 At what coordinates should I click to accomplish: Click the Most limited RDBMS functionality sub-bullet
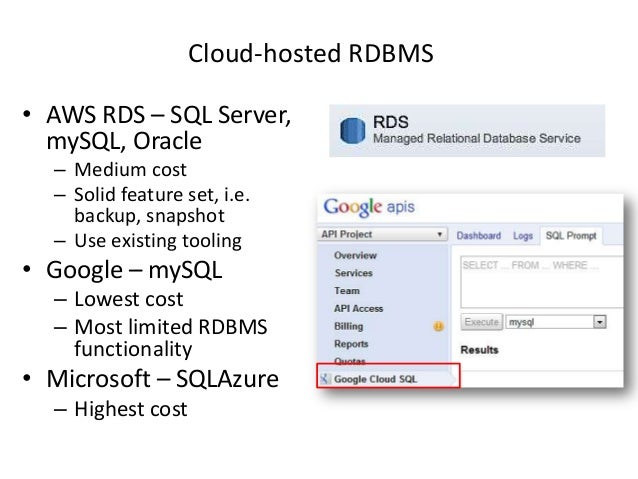click(x=170, y=338)
